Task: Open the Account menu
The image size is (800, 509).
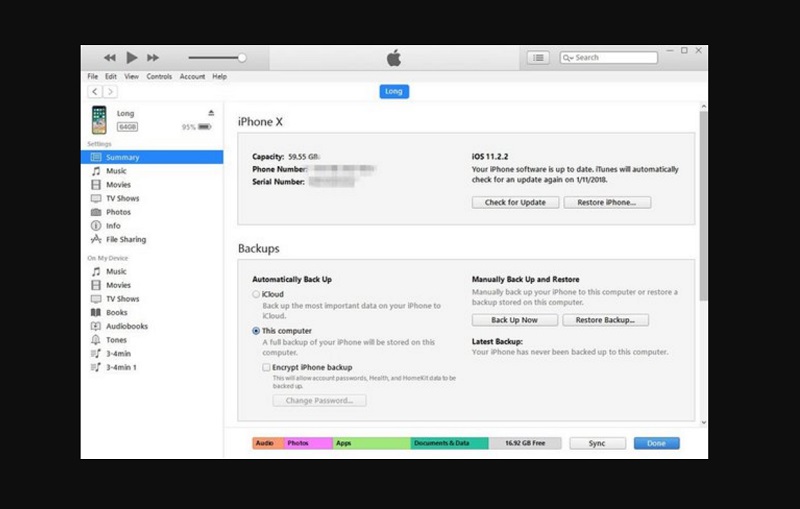Action: [x=192, y=77]
